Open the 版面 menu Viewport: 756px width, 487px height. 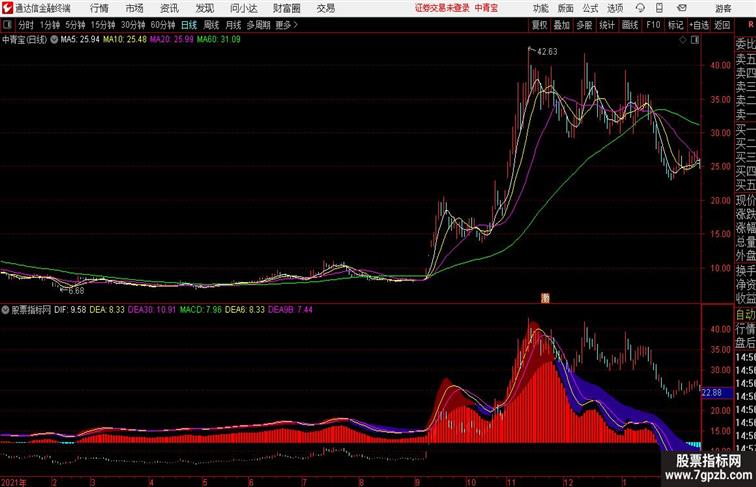(566, 8)
